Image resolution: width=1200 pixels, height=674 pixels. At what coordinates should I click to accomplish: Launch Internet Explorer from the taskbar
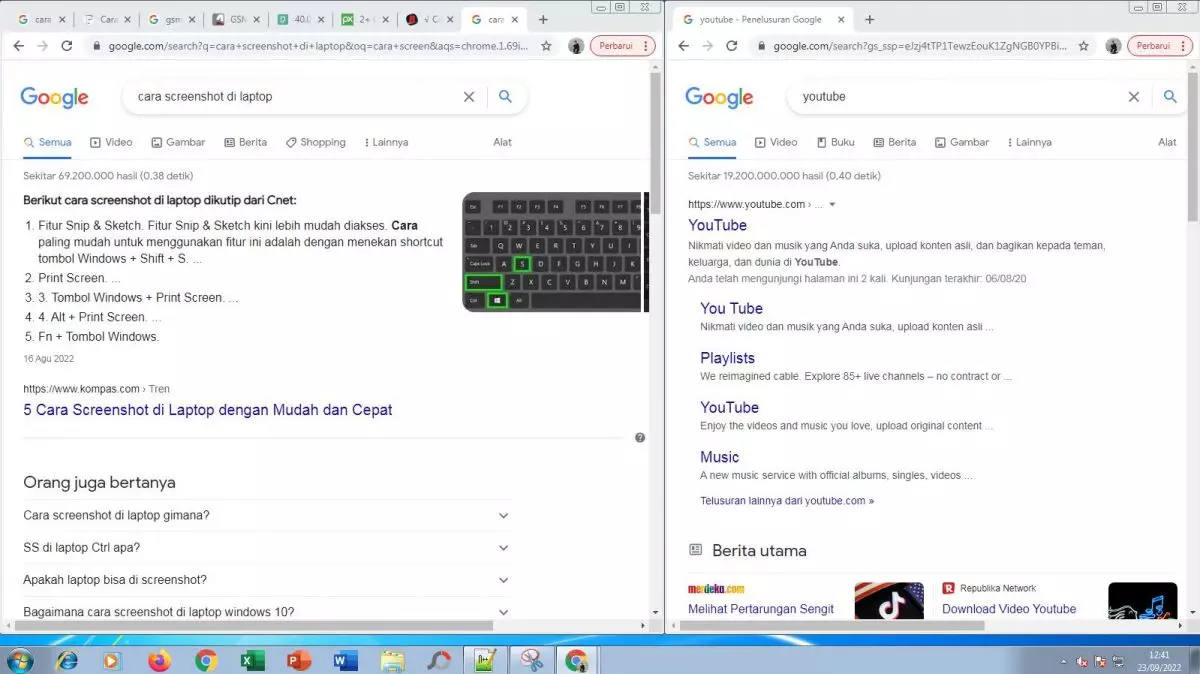point(67,660)
